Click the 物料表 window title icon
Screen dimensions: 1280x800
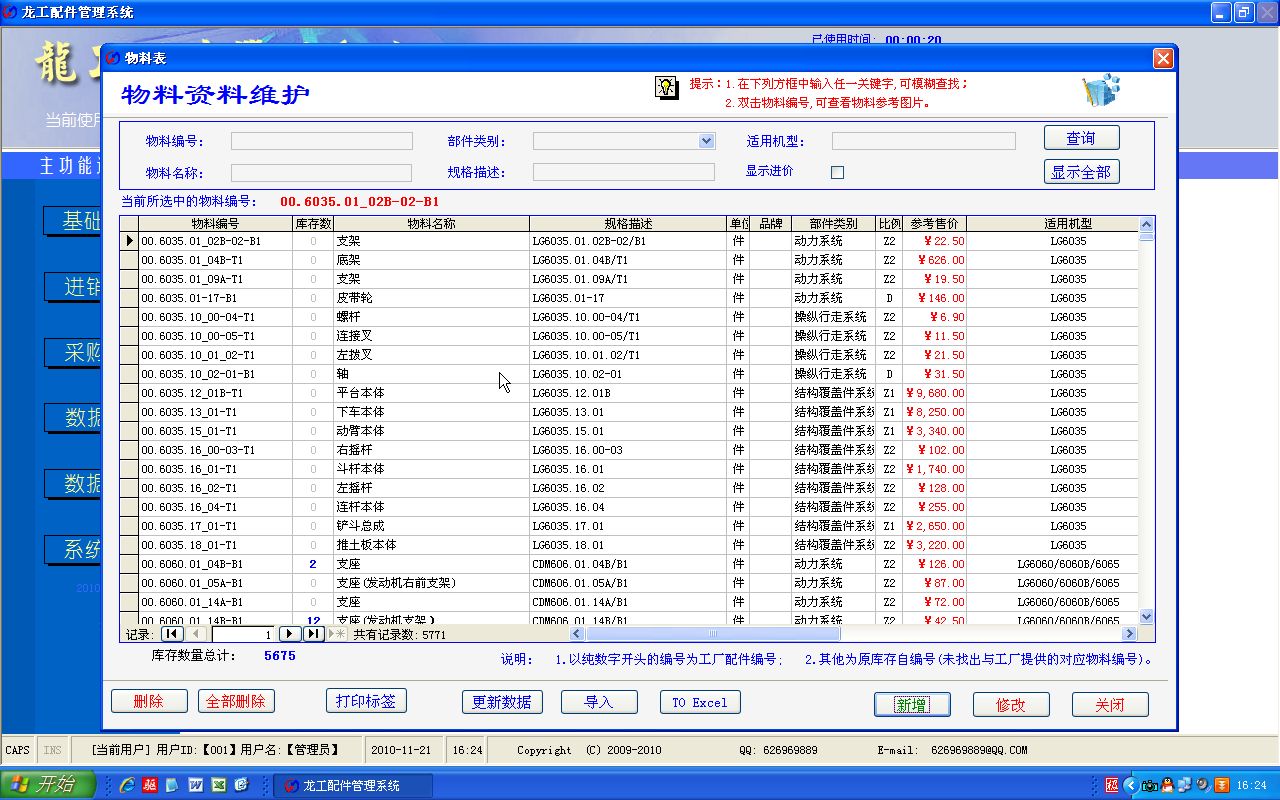coord(112,59)
